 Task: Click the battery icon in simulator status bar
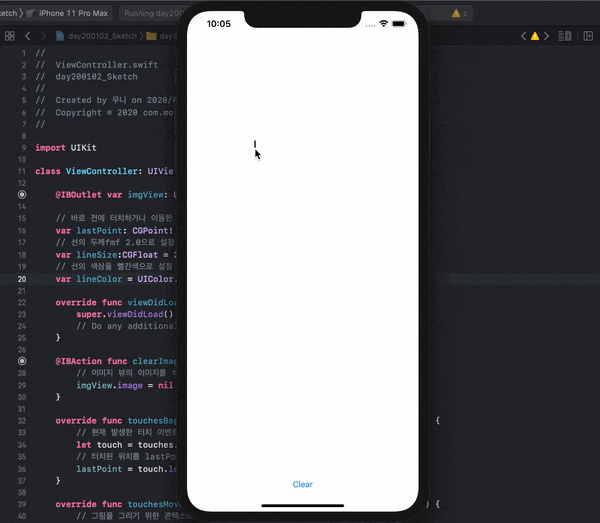coord(399,24)
